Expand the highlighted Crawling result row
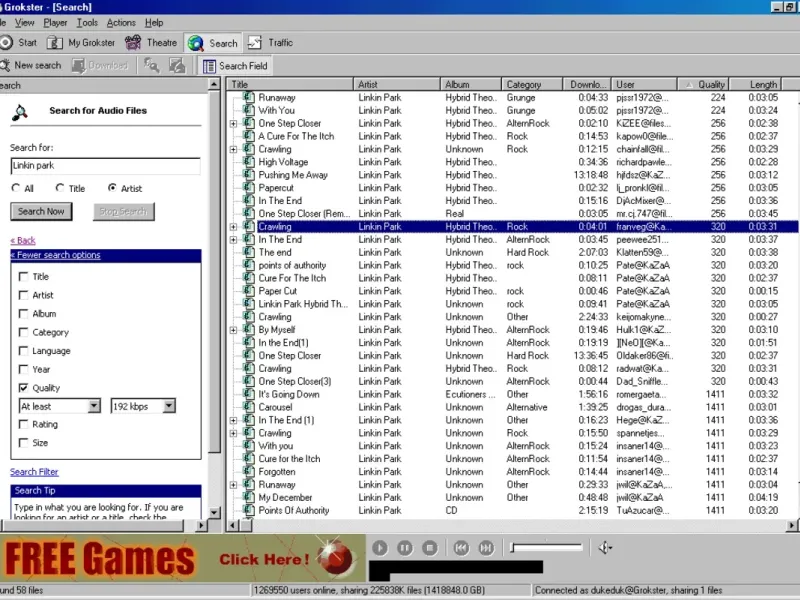Viewport: 800px width, 600px height. click(x=233, y=227)
